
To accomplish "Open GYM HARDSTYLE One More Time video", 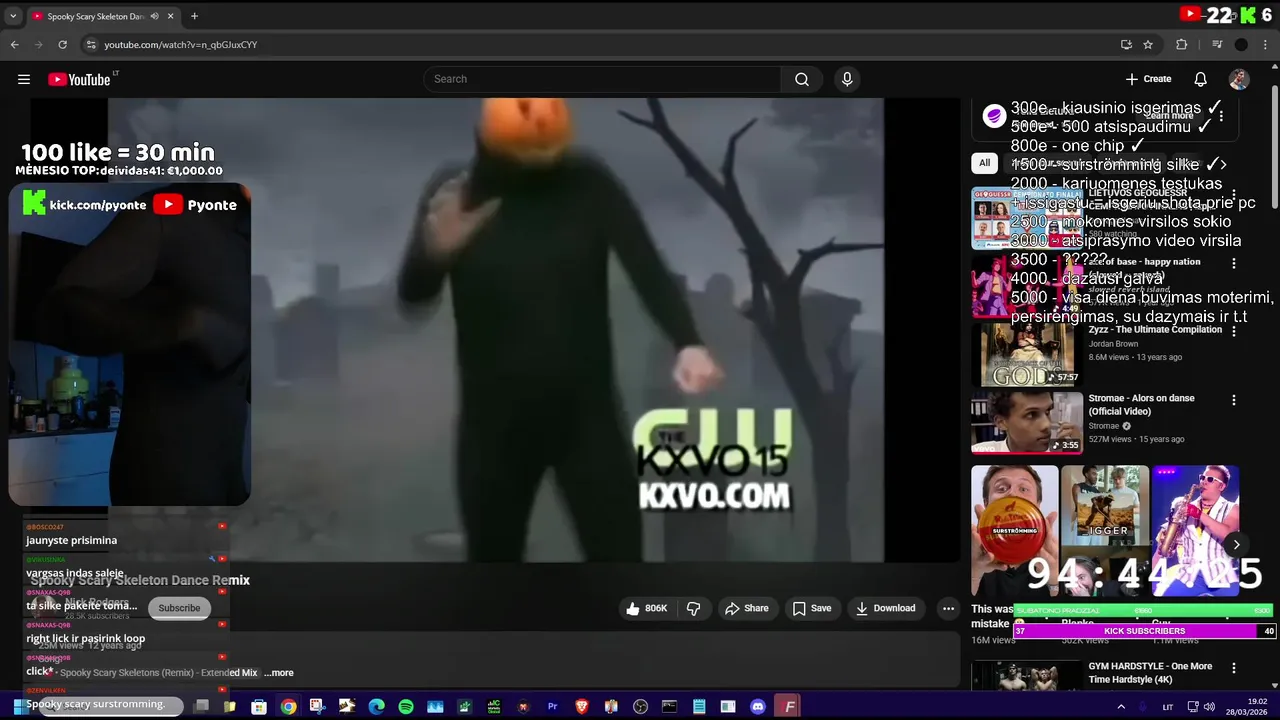I will pos(1150,673).
